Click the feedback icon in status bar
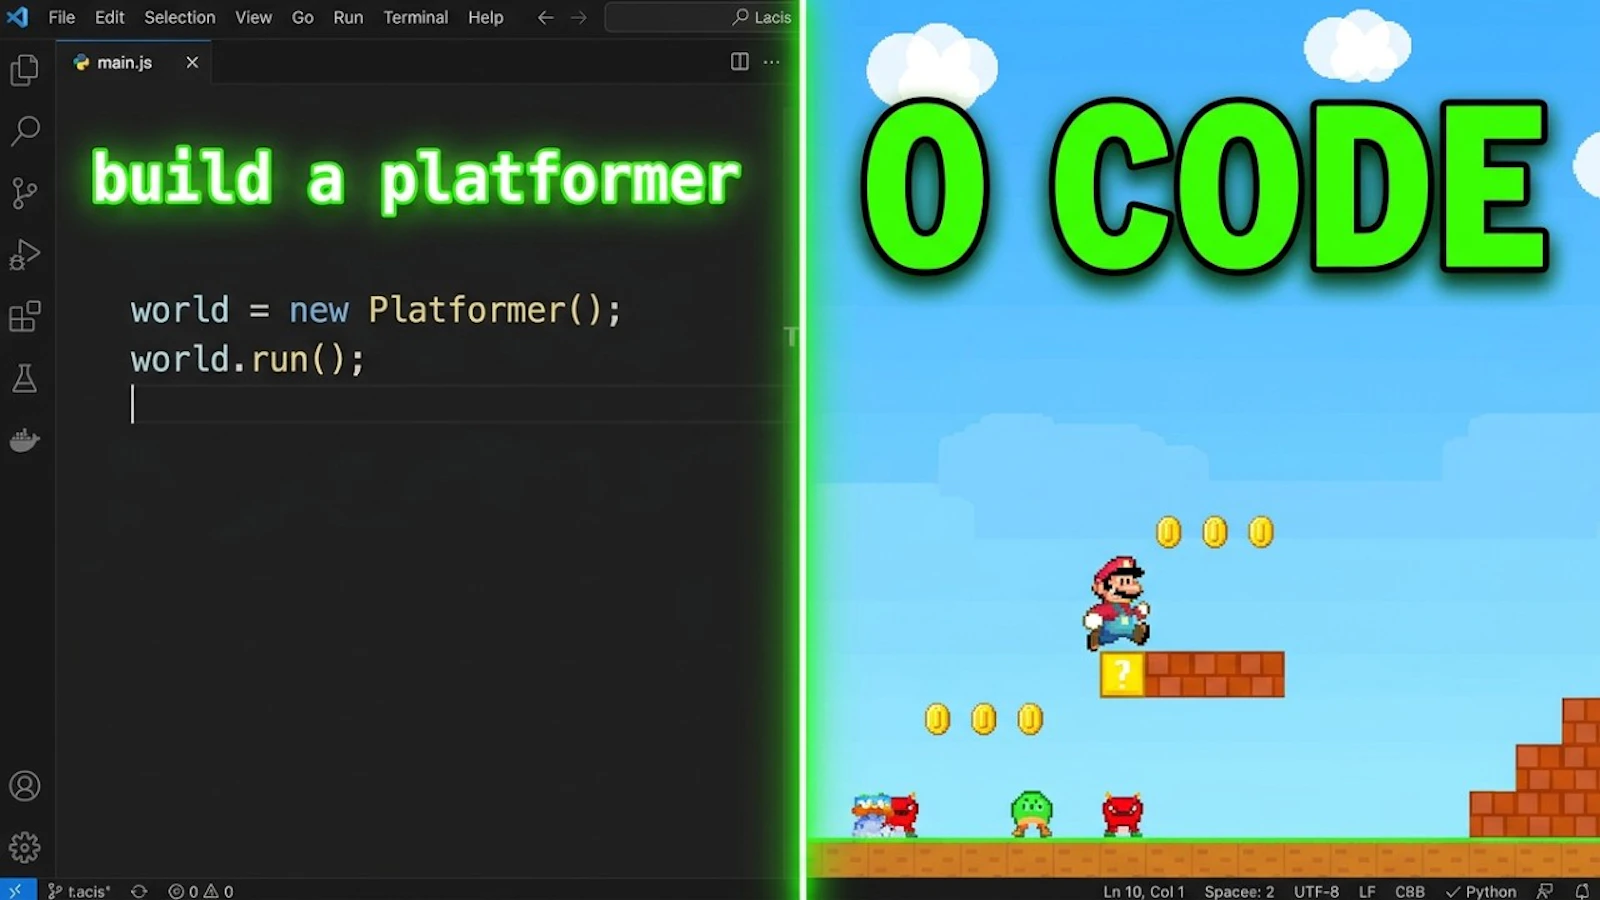 tap(1545, 891)
